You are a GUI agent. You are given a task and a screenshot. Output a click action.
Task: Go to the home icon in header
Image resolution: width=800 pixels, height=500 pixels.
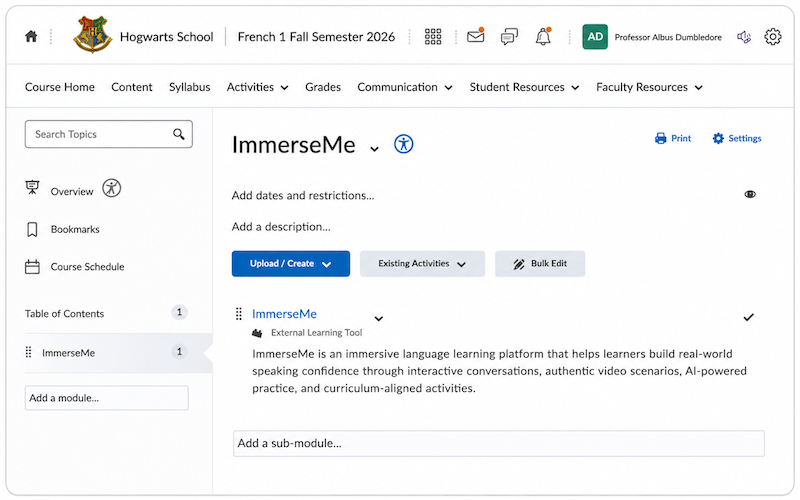coord(31,36)
